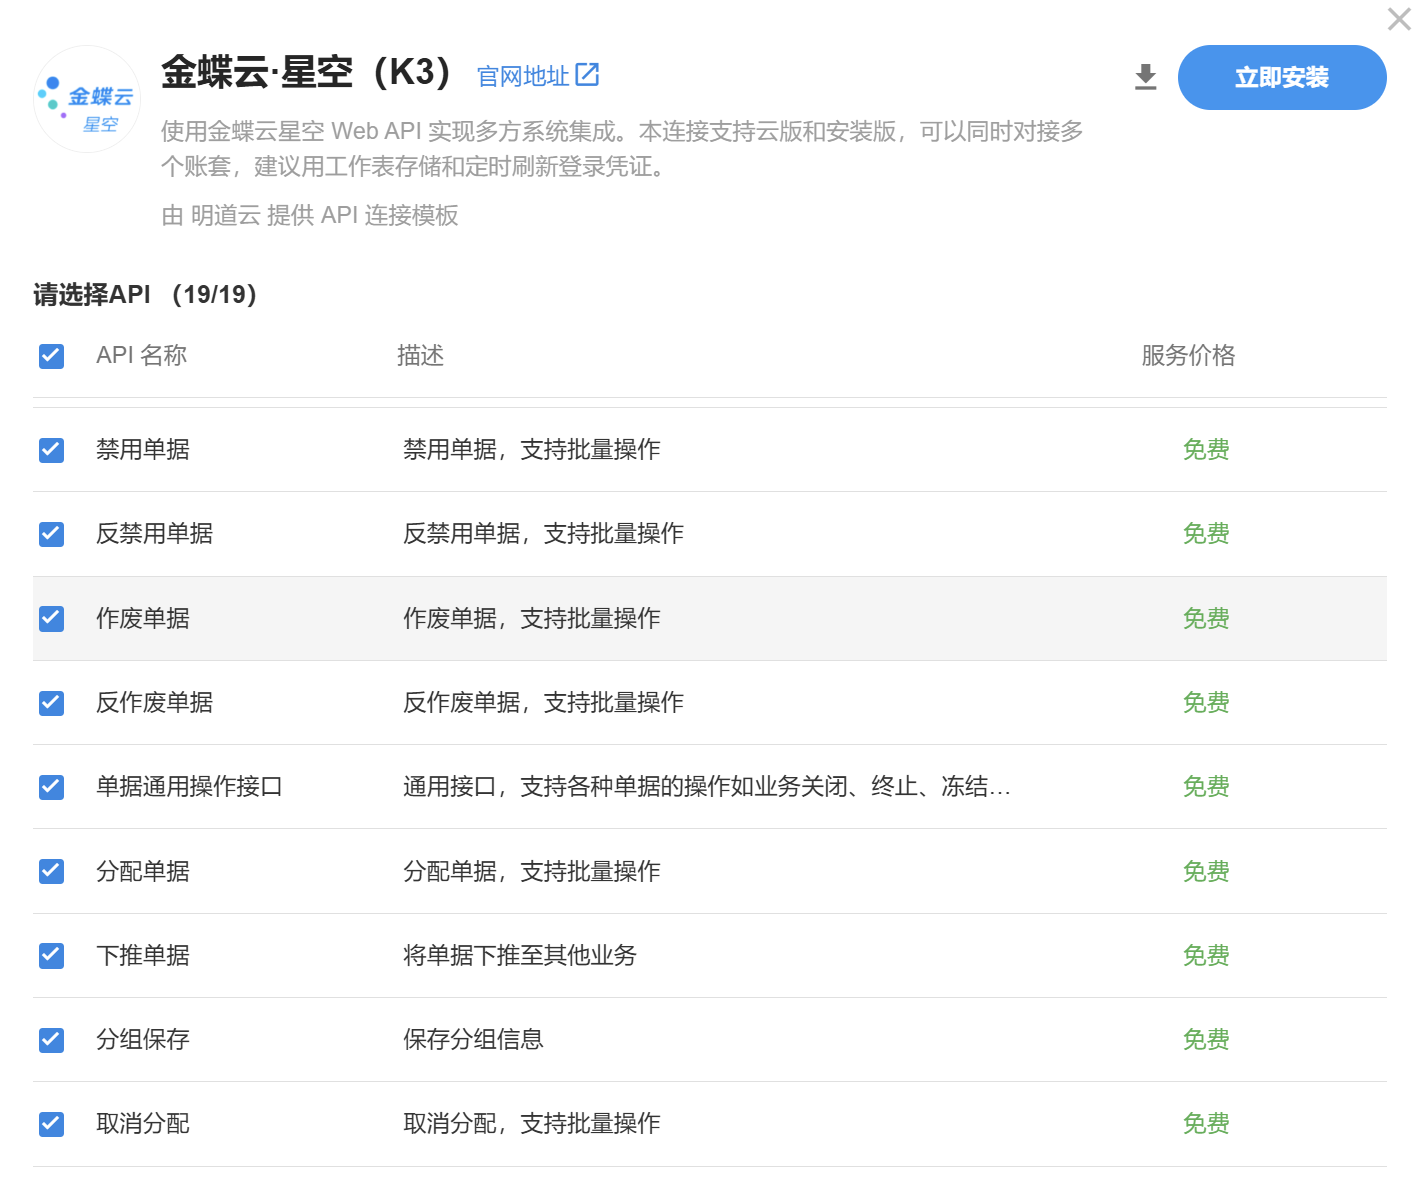The image size is (1425, 1193).
Task: Click description 反禁用单据，支持批量操作
Action: pyautogui.click(x=543, y=534)
